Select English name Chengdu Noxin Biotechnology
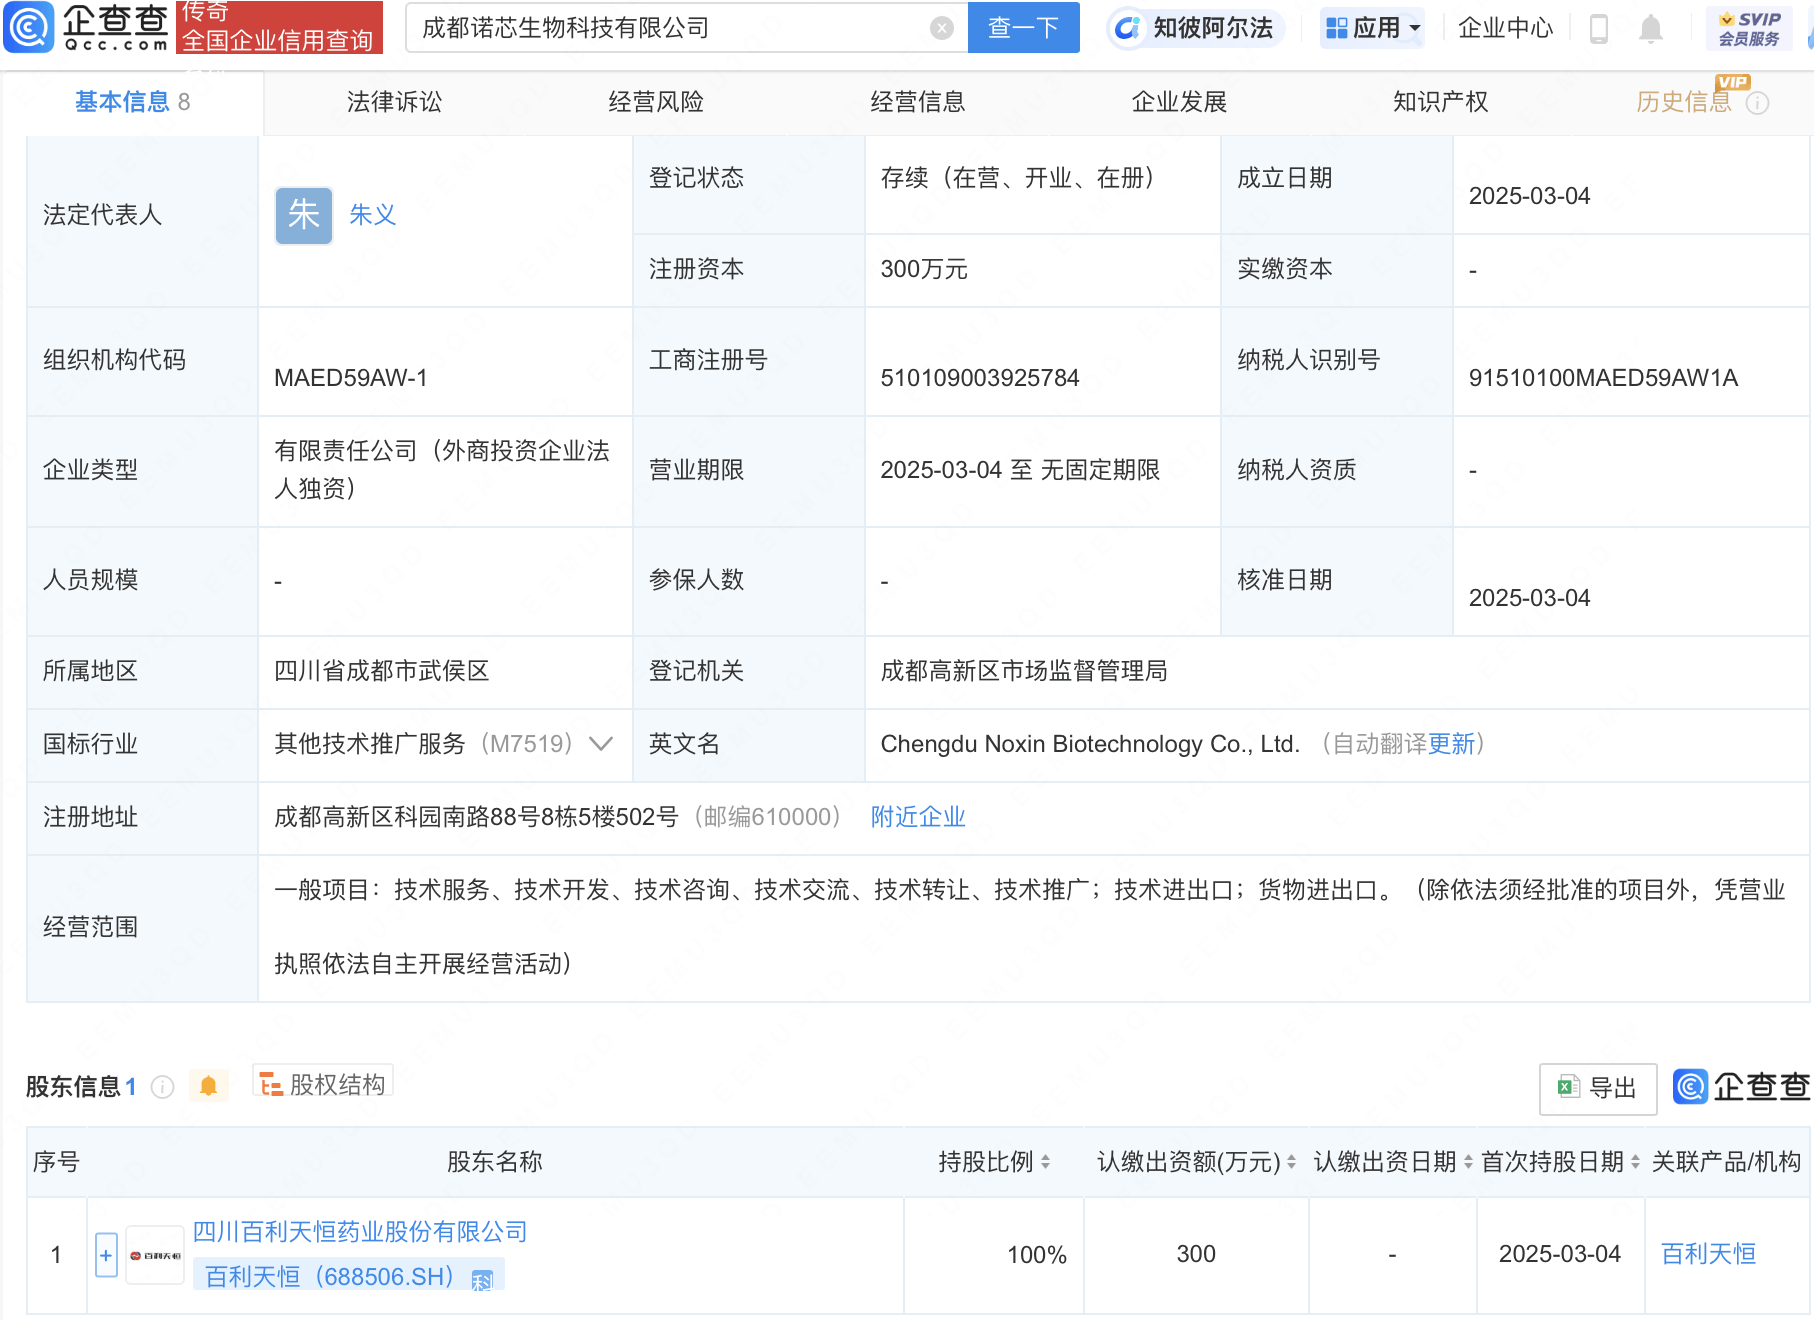Screen dimensions: 1814x1320 click(1090, 744)
